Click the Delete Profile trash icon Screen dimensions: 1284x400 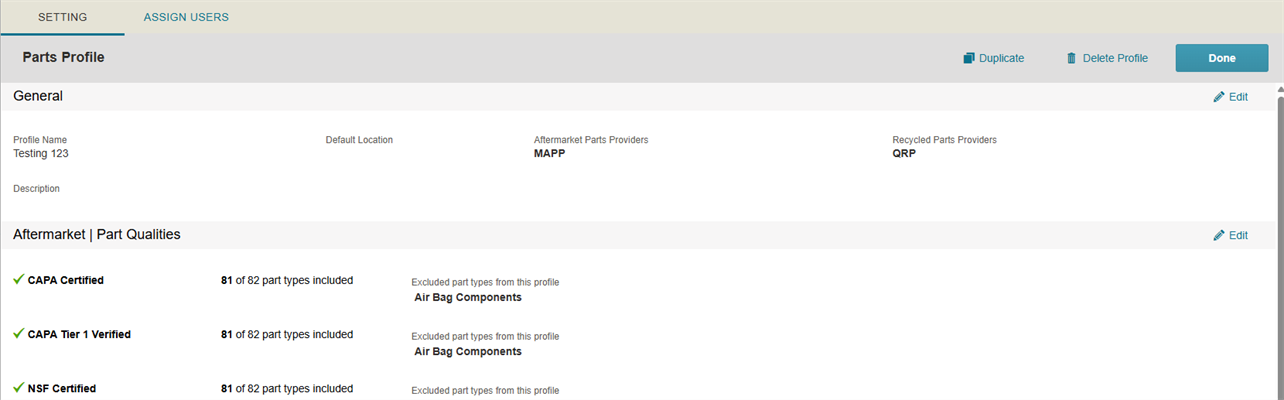[x=1072, y=58]
